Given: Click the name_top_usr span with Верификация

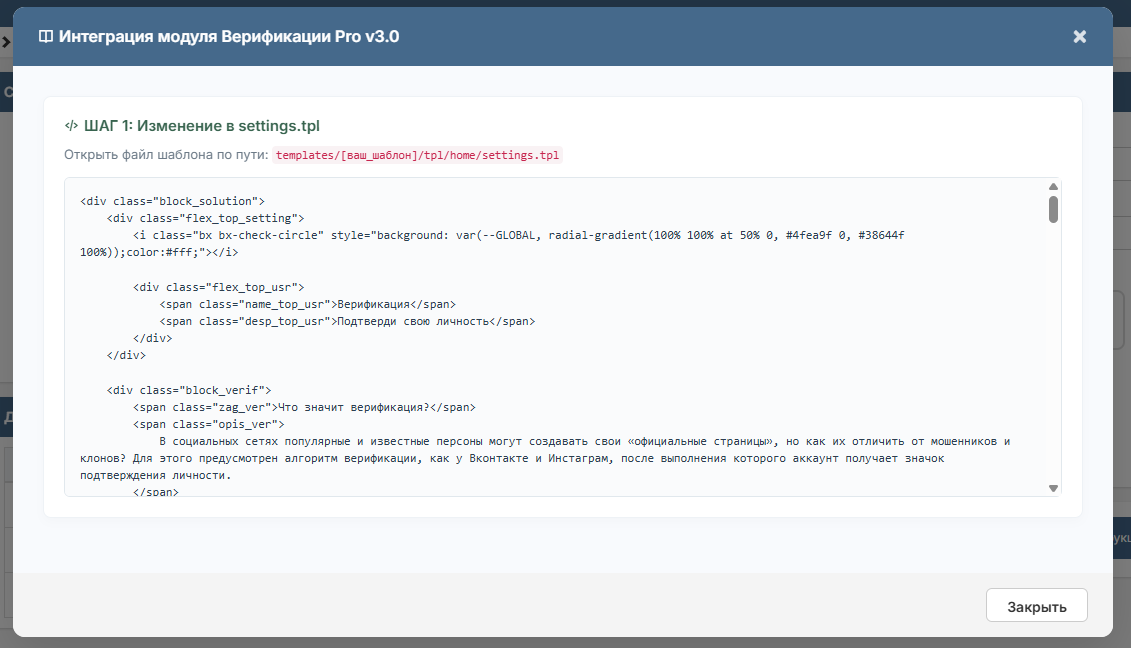Looking at the screenshot, I should 308,305.
